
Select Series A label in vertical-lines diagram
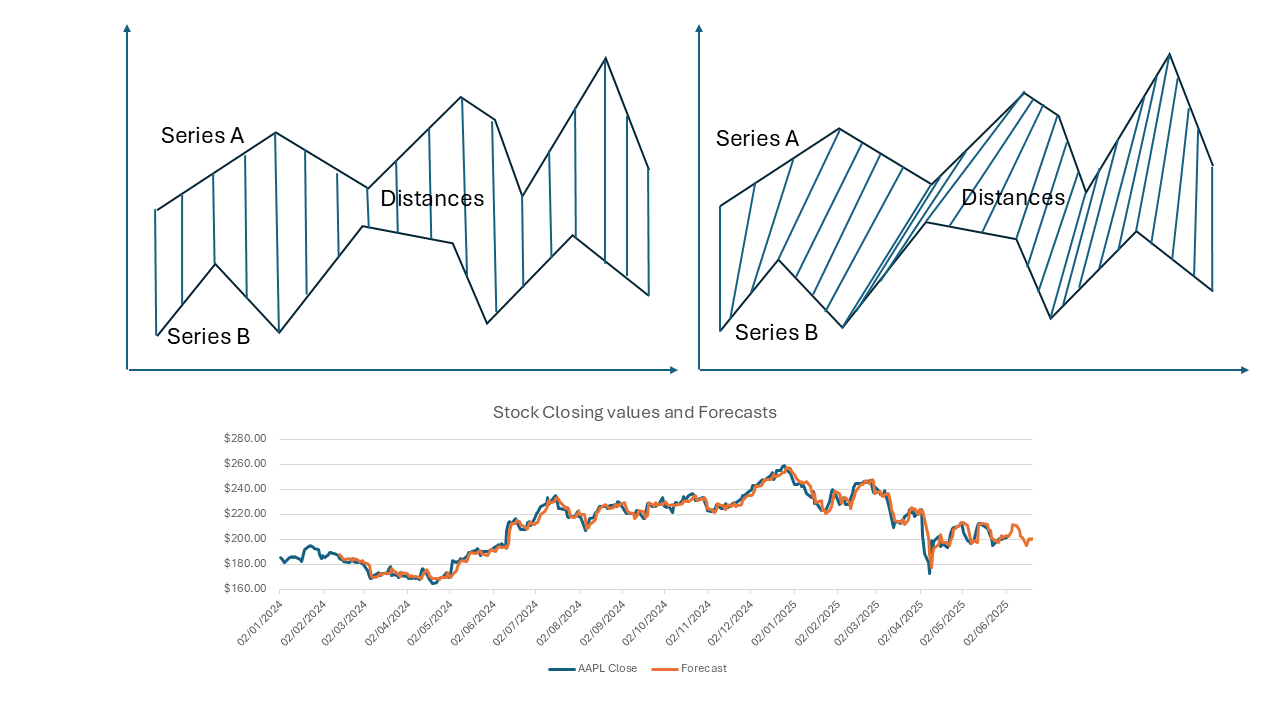pyautogui.click(x=202, y=136)
